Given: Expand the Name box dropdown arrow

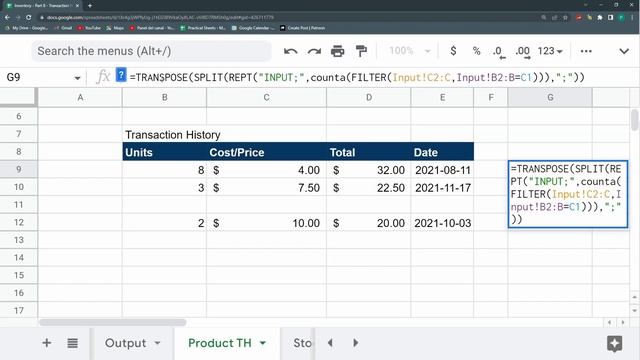Looking at the screenshot, I should (77, 78).
